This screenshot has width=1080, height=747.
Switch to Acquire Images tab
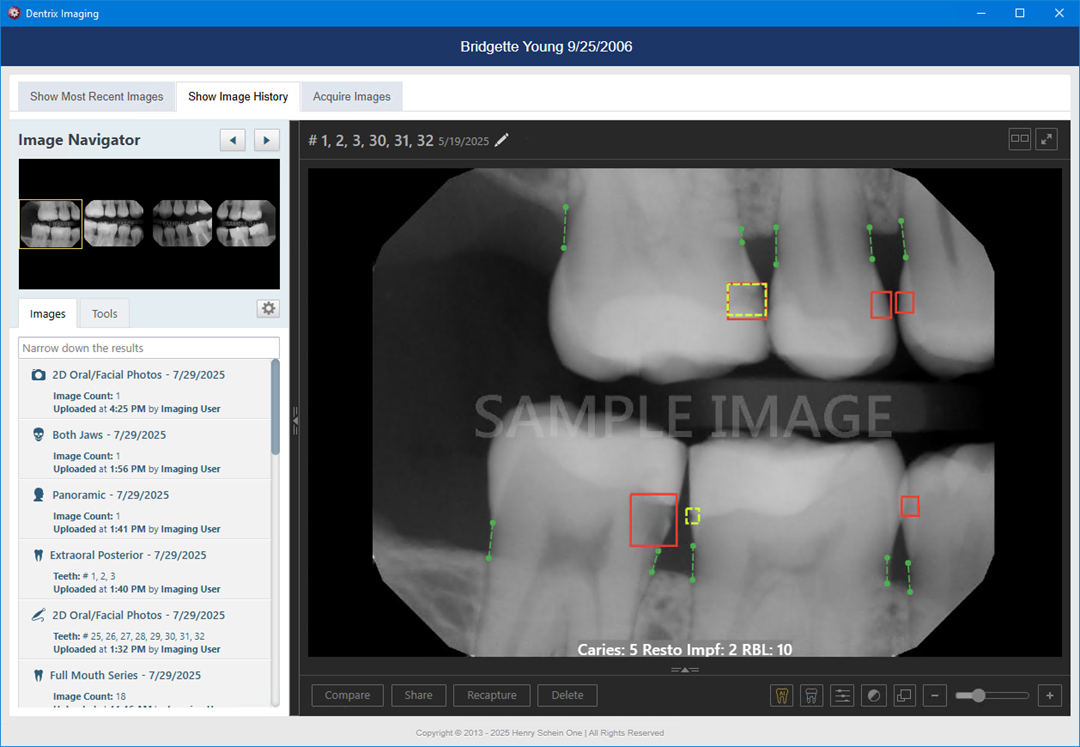click(x=352, y=96)
